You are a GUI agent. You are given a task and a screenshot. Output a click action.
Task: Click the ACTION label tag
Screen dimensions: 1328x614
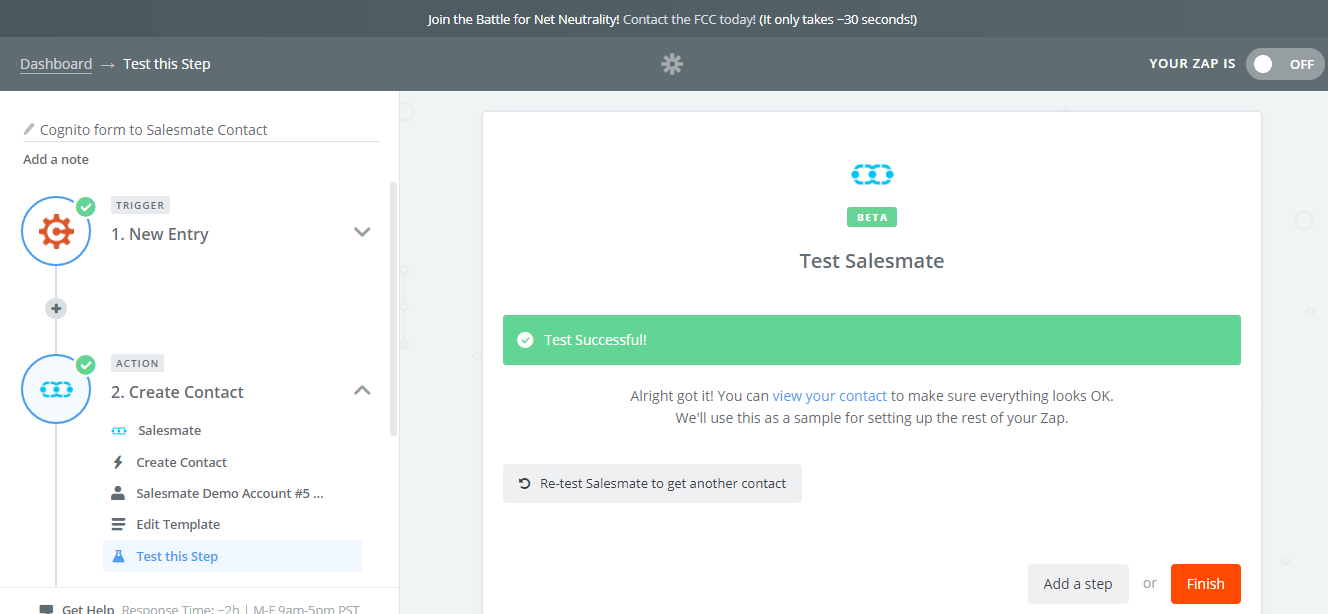[138, 363]
